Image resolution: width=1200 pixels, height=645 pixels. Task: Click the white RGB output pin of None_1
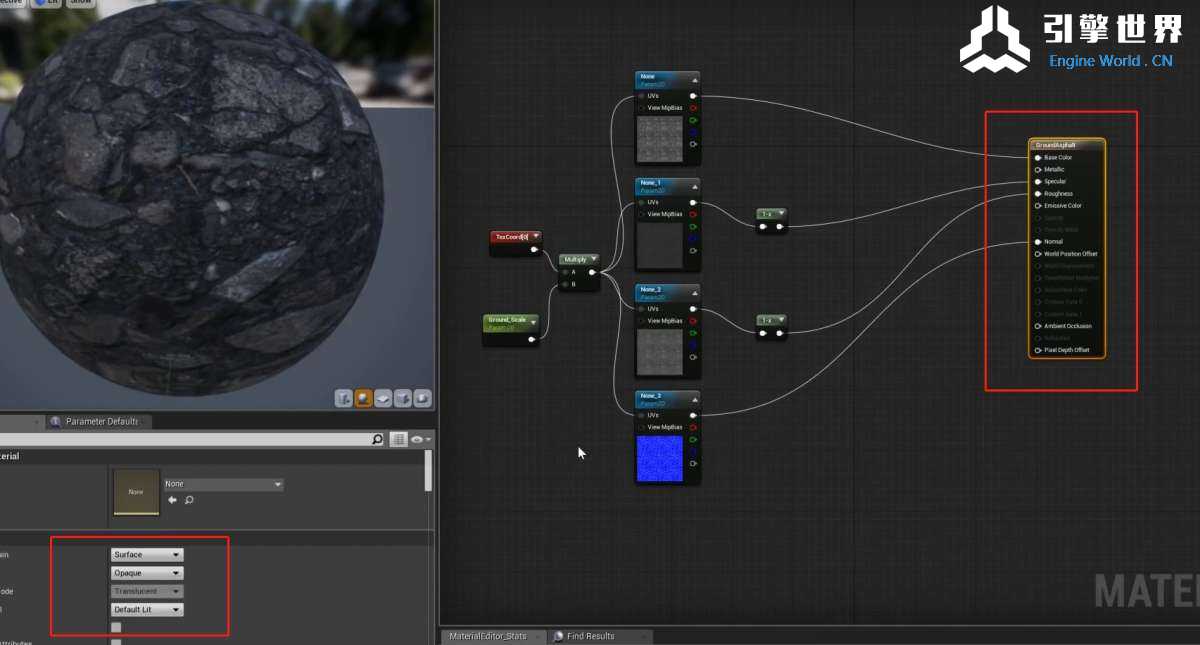(x=693, y=203)
